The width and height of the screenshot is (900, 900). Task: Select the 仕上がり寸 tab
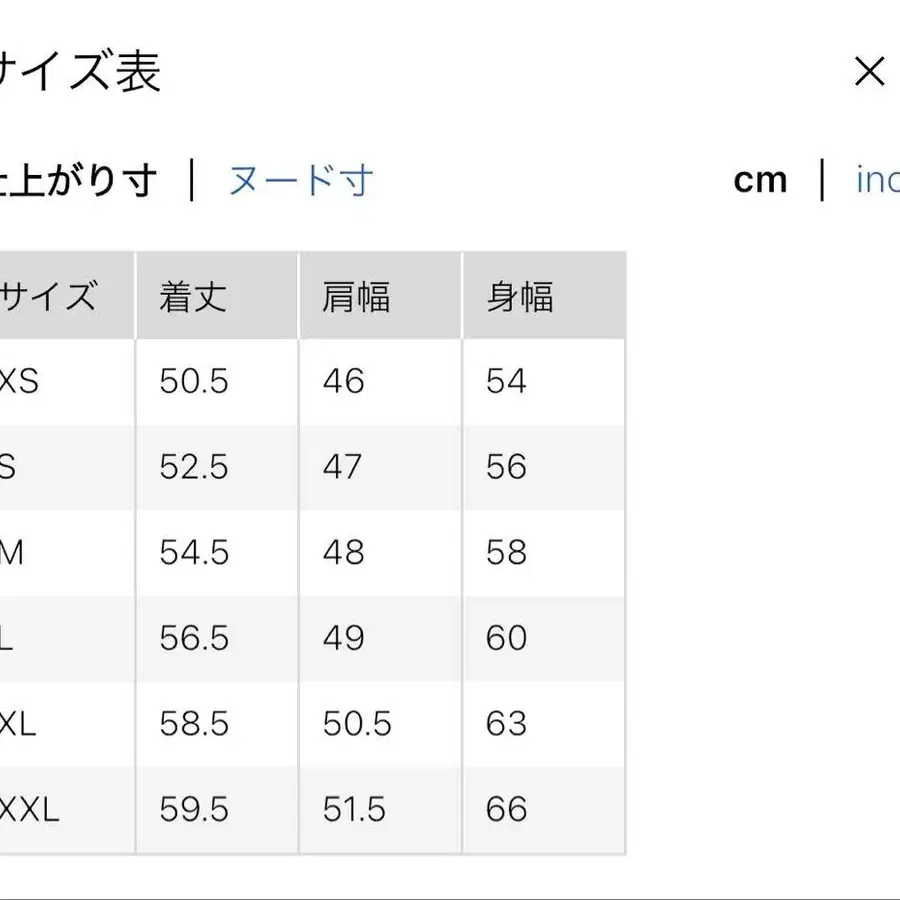pyautogui.click(x=78, y=181)
